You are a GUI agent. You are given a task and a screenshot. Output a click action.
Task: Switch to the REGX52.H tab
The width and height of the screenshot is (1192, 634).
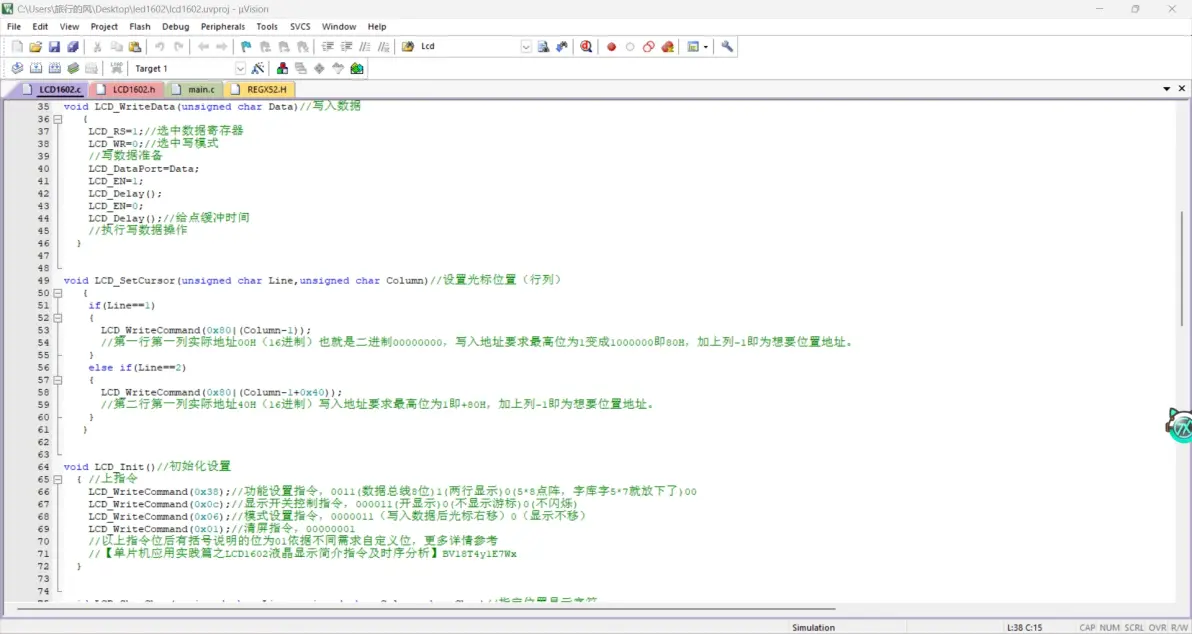point(260,90)
